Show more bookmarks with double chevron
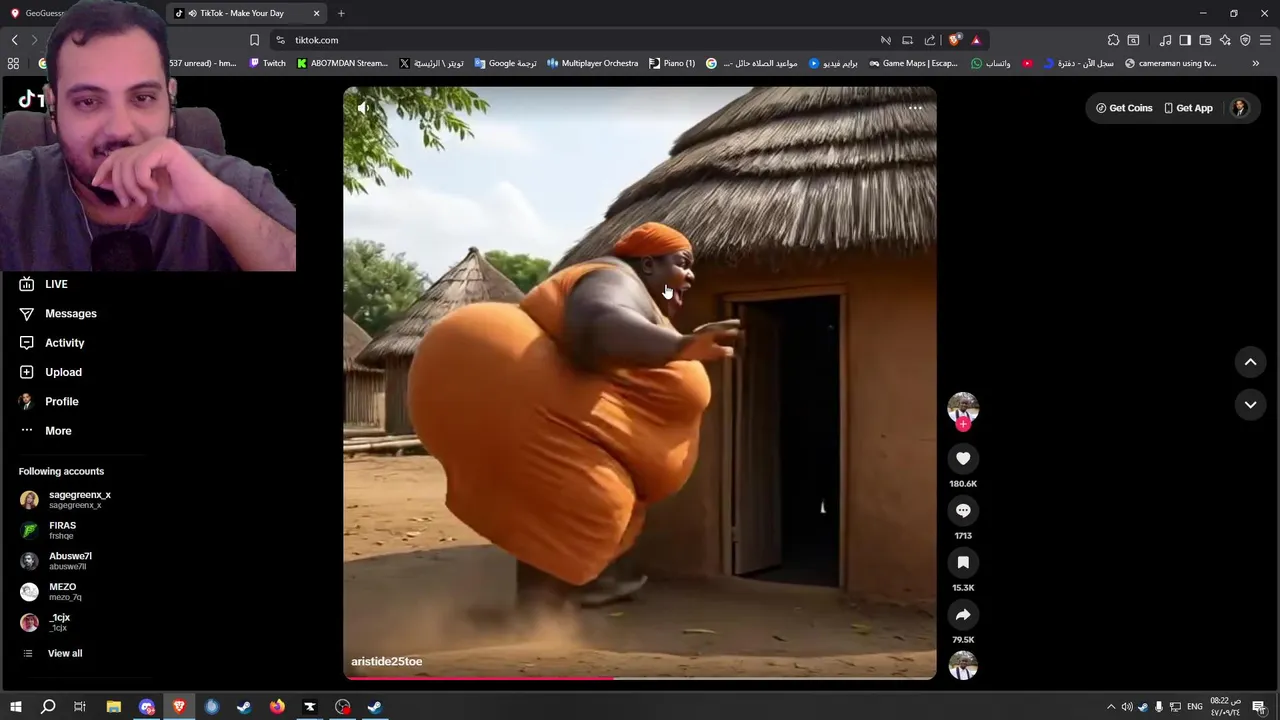1280x720 pixels. (1256, 63)
